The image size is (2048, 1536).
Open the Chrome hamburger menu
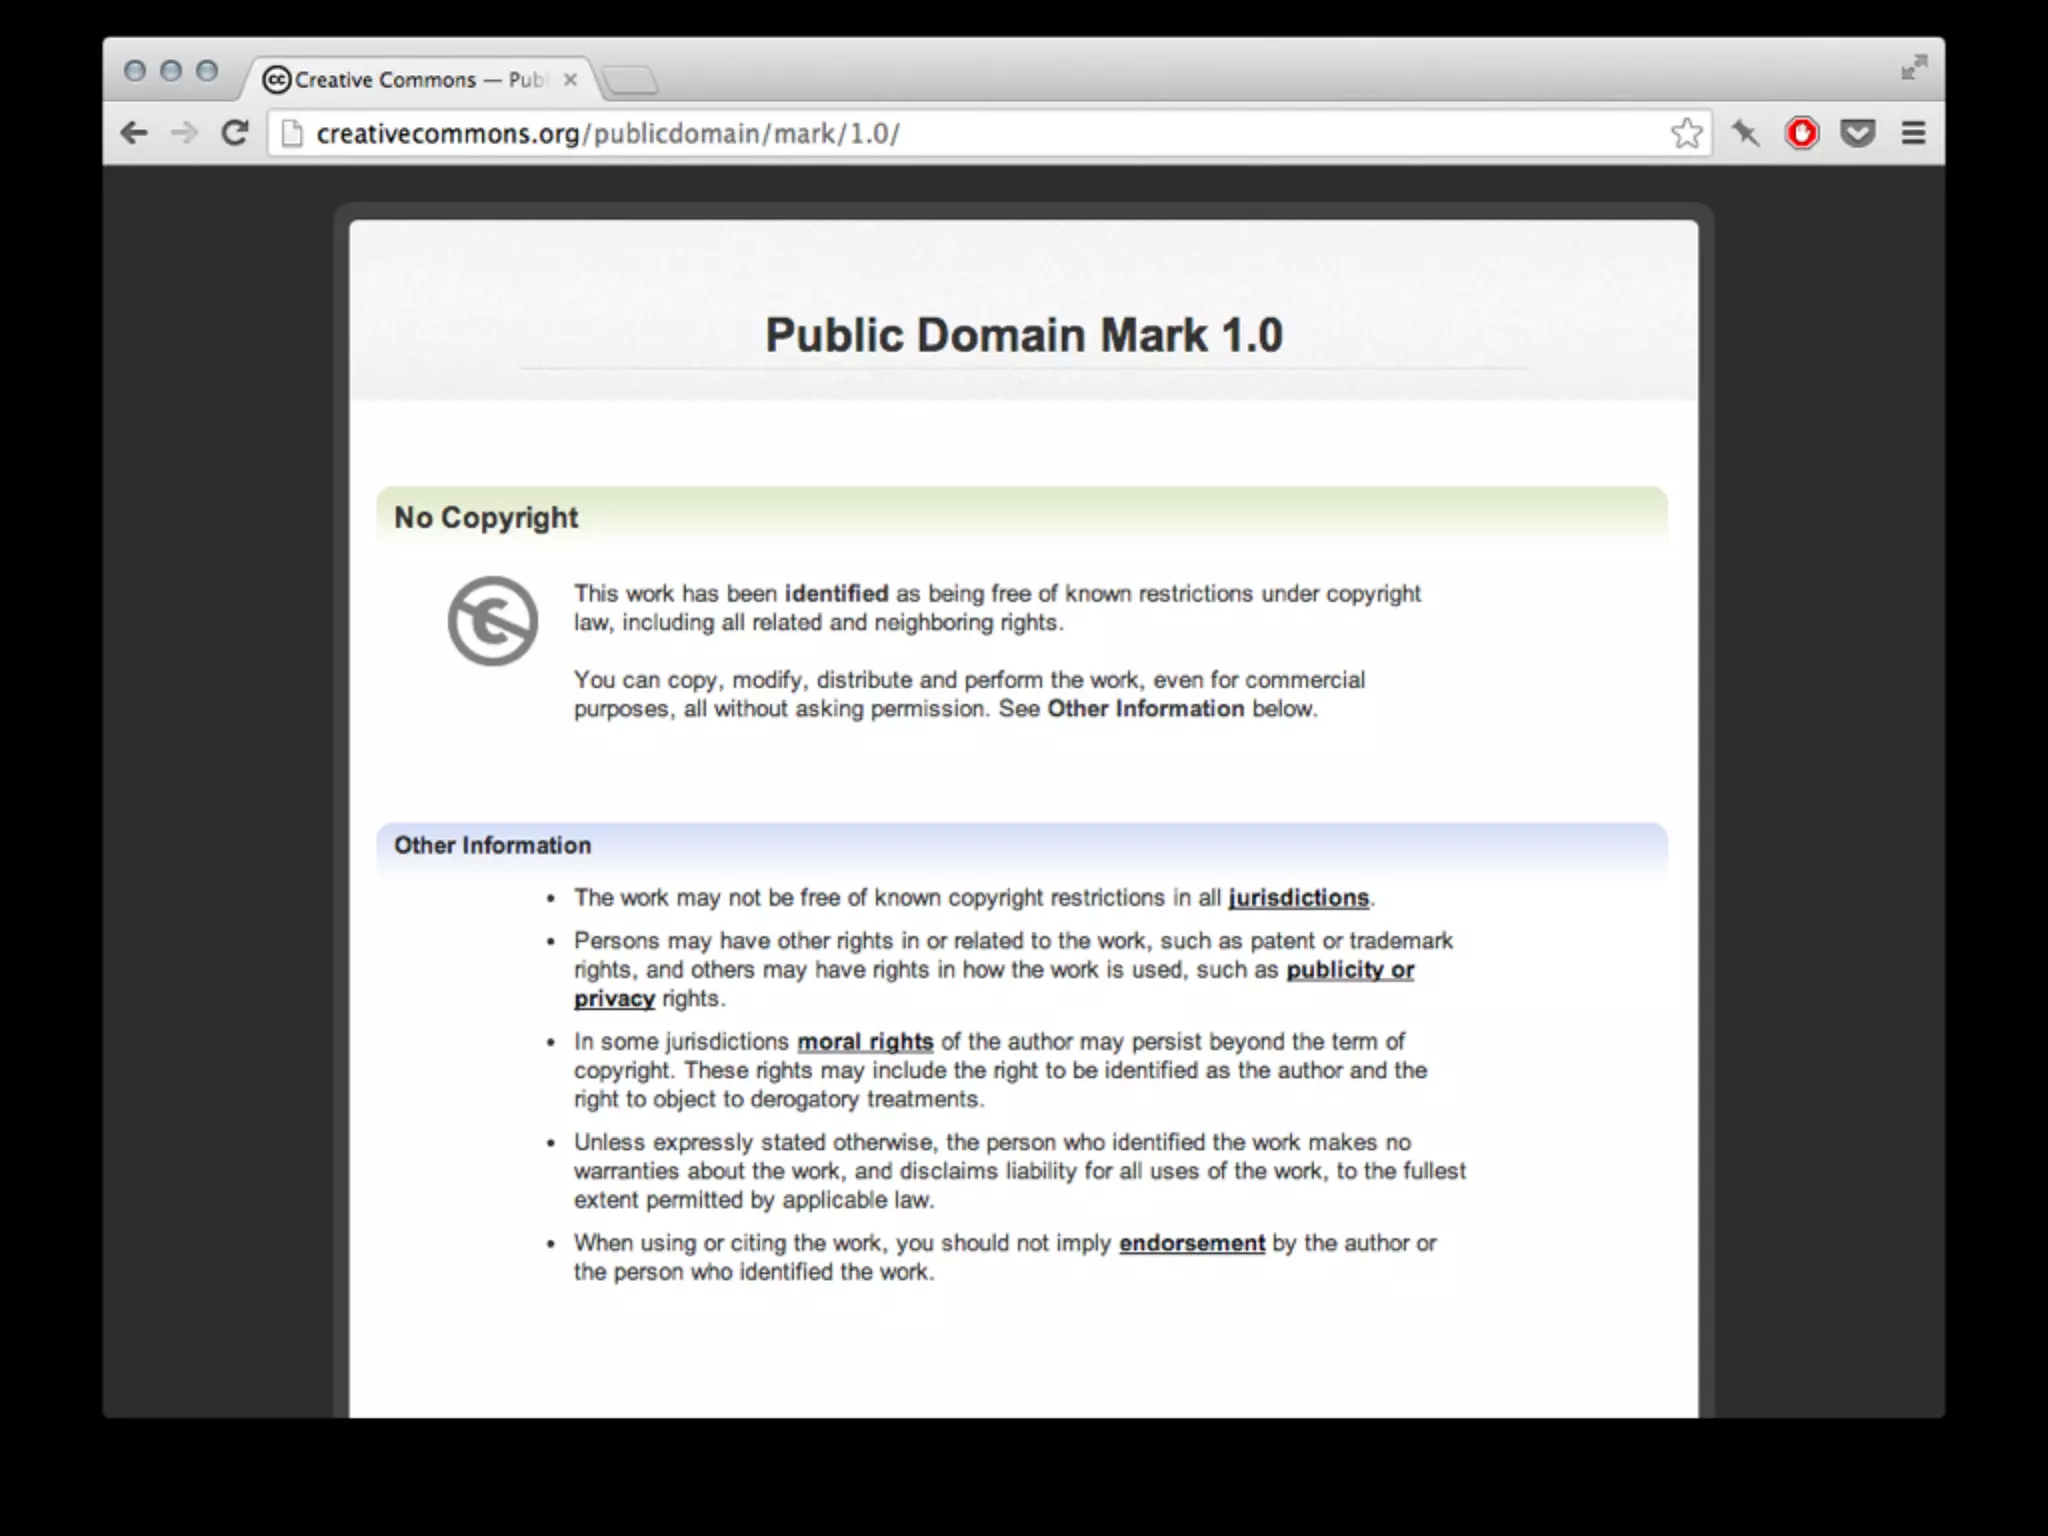1913,133
